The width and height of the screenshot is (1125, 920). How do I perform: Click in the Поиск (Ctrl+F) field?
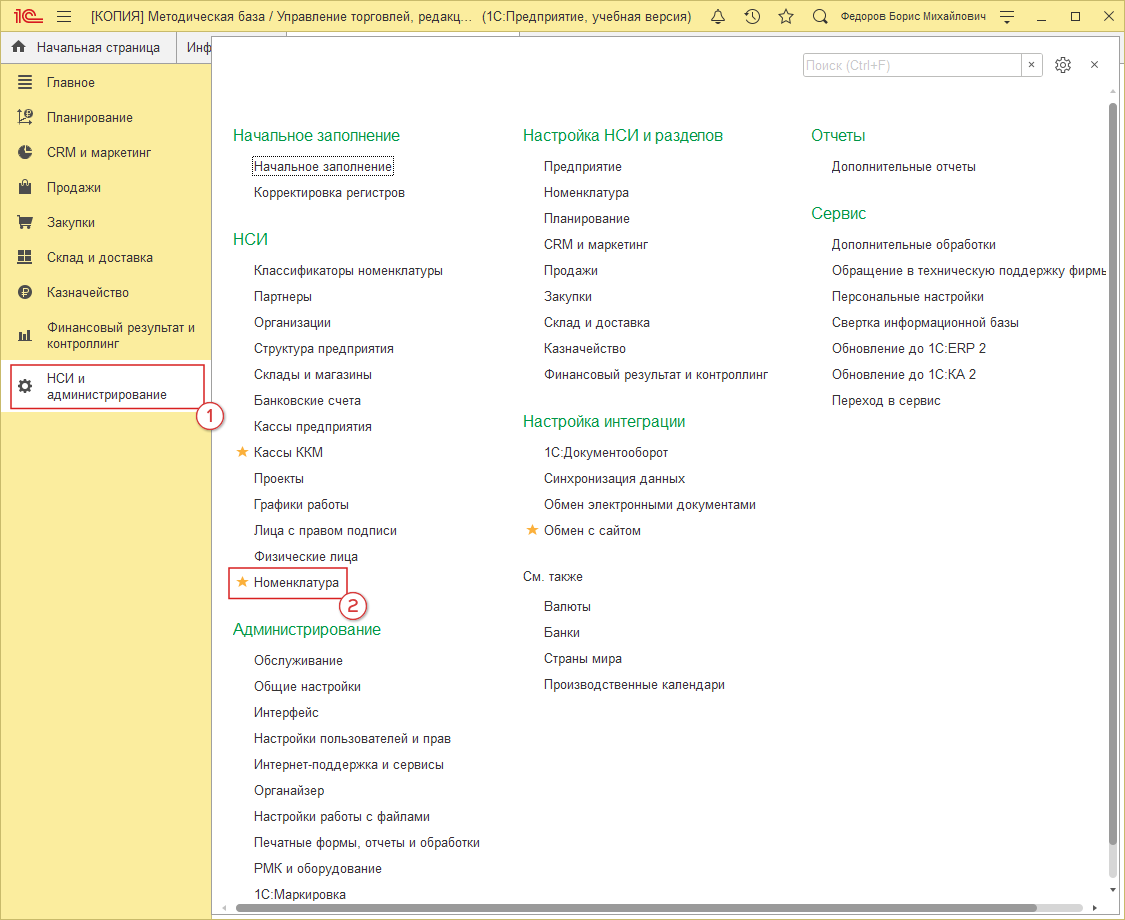click(910, 65)
